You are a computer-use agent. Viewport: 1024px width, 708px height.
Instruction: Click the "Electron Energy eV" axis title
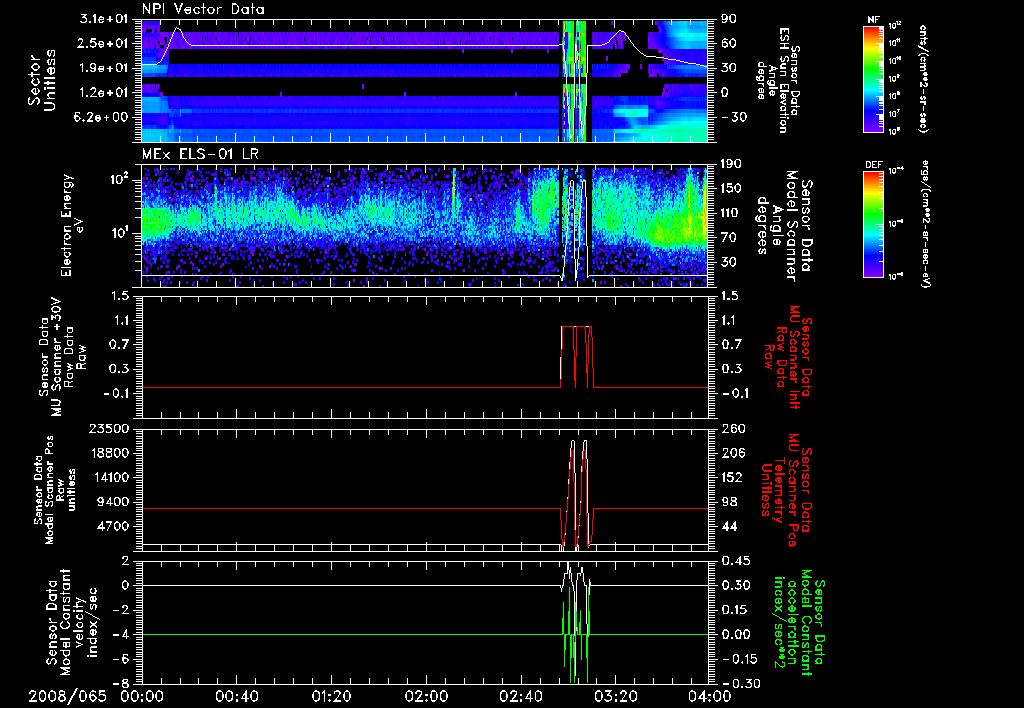(74, 225)
